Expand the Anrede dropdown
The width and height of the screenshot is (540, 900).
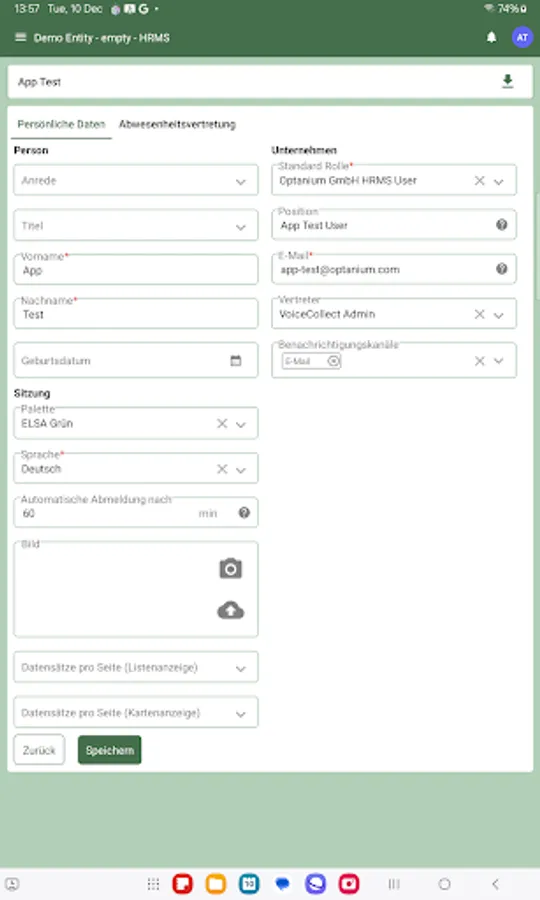(136, 181)
